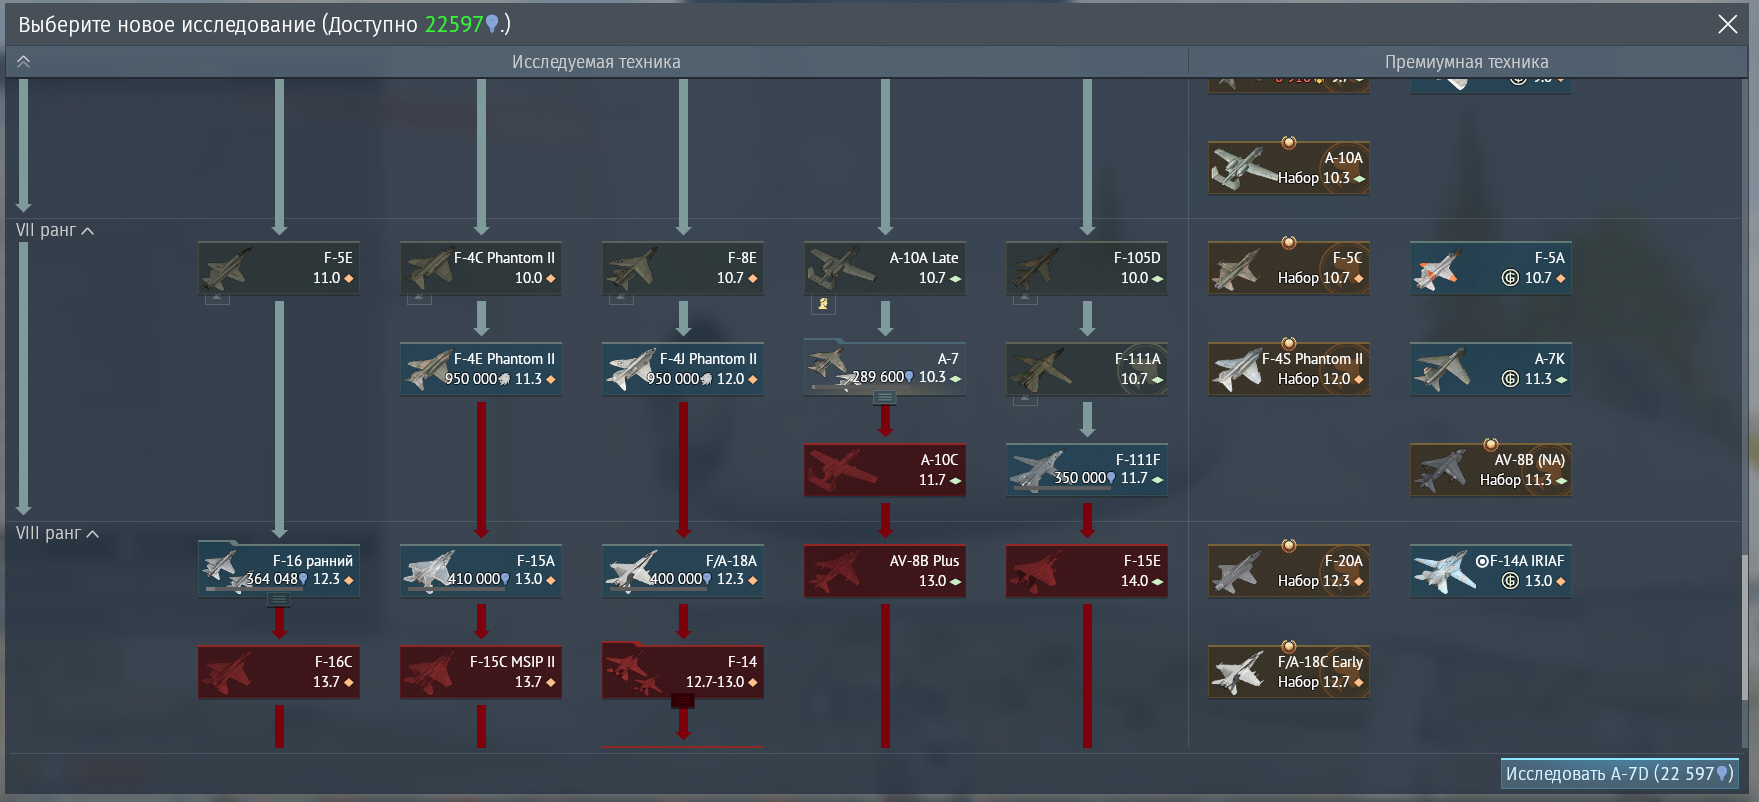Click the locked F-14 group card
The width and height of the screenshot is (1759, 802).
point(683,671)
